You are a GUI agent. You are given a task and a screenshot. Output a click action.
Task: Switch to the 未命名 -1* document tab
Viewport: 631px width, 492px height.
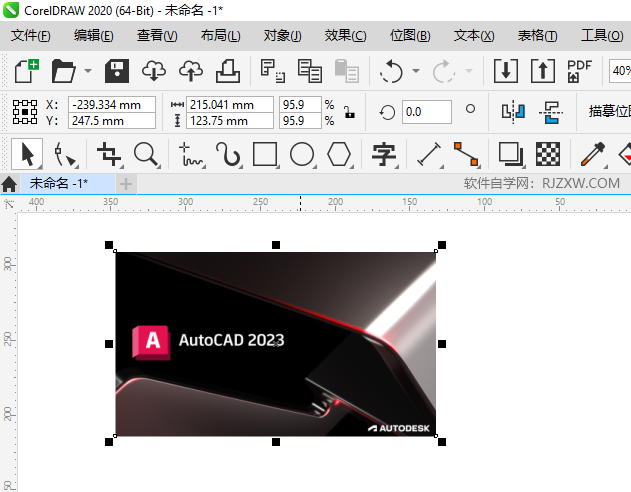tap(58, 183)
